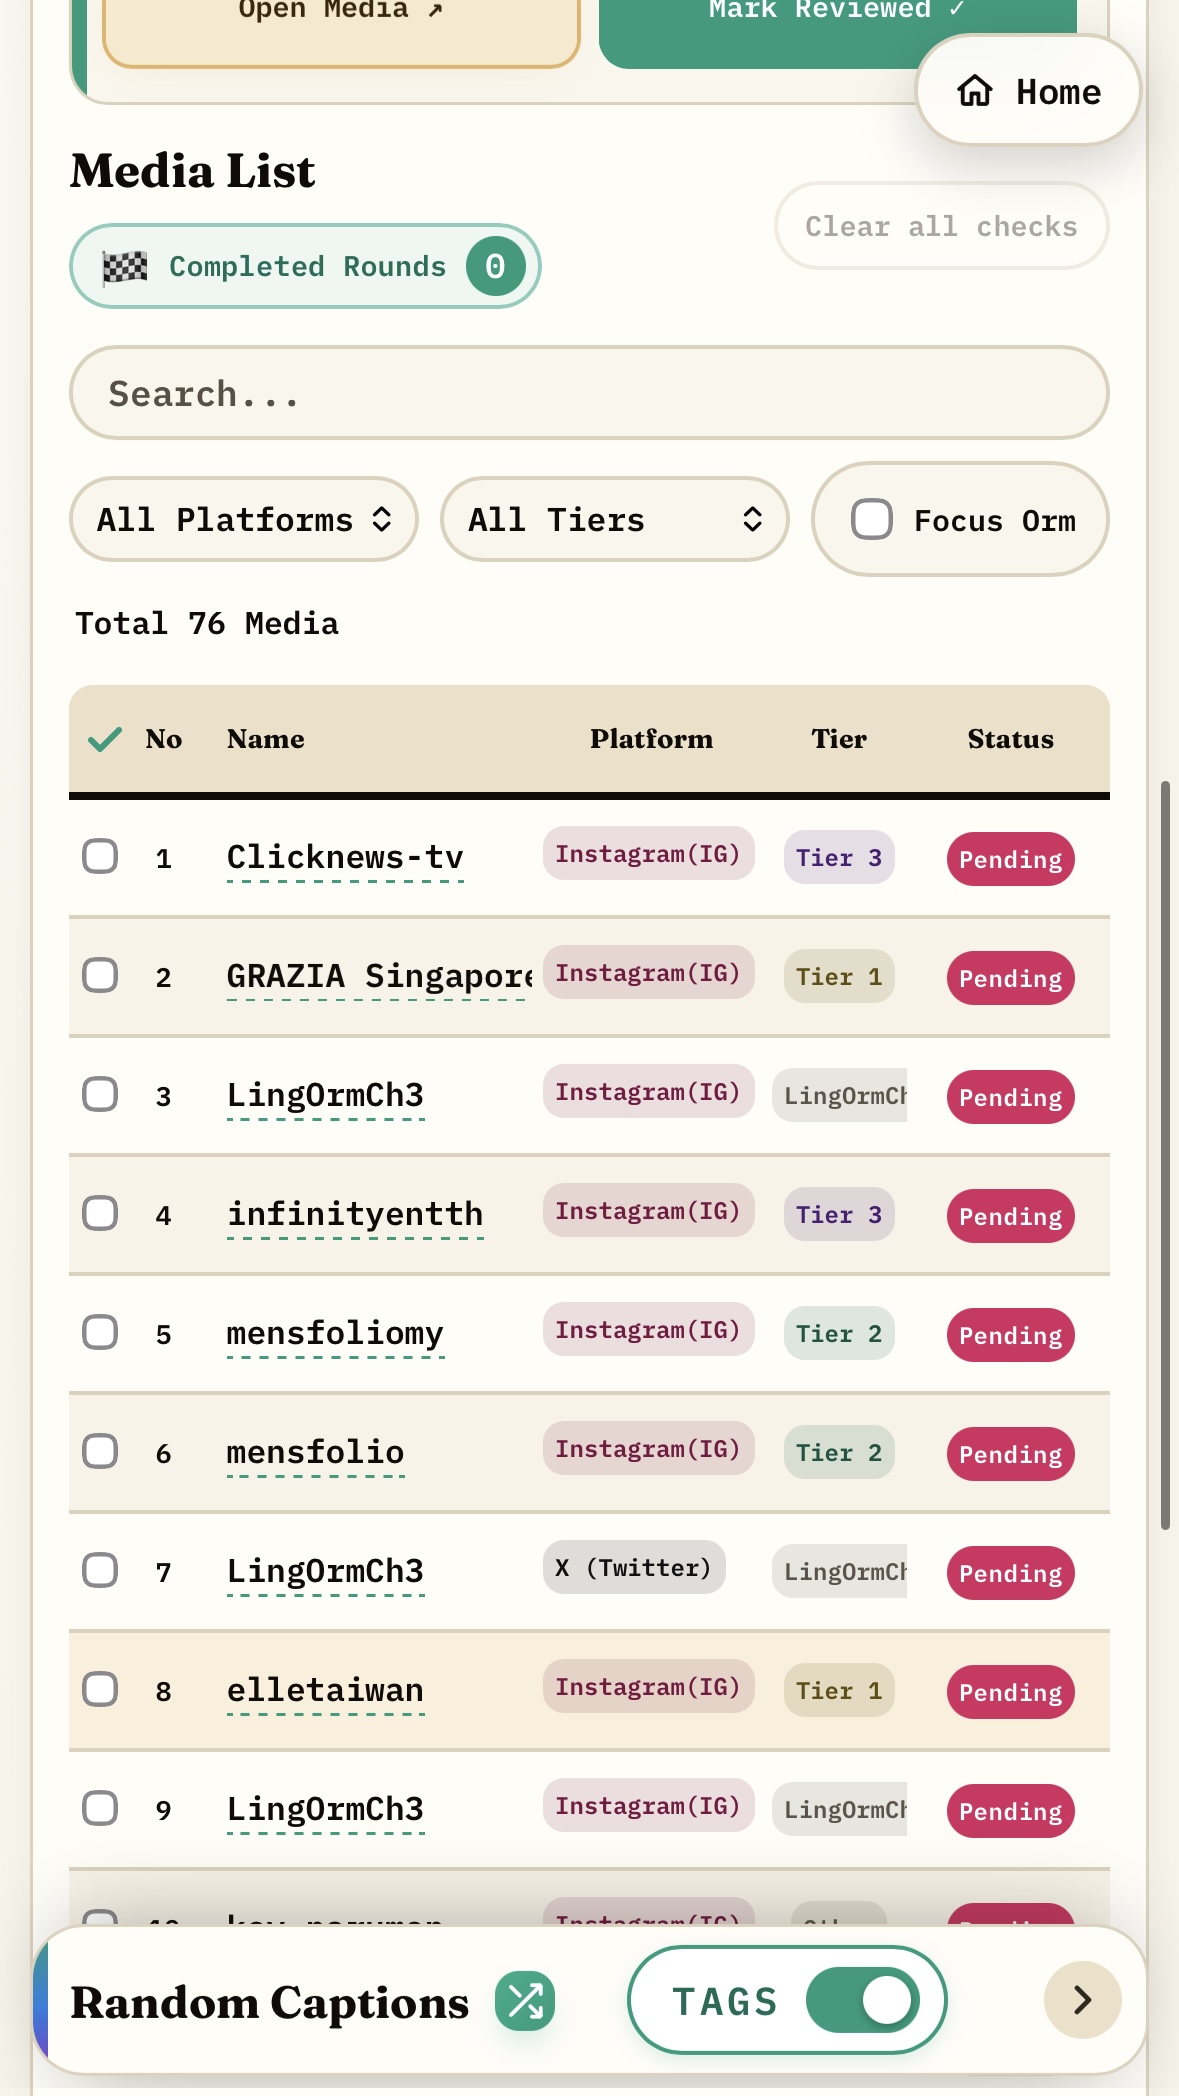
Task: Sort by the Status column header
Action: 1010,739
